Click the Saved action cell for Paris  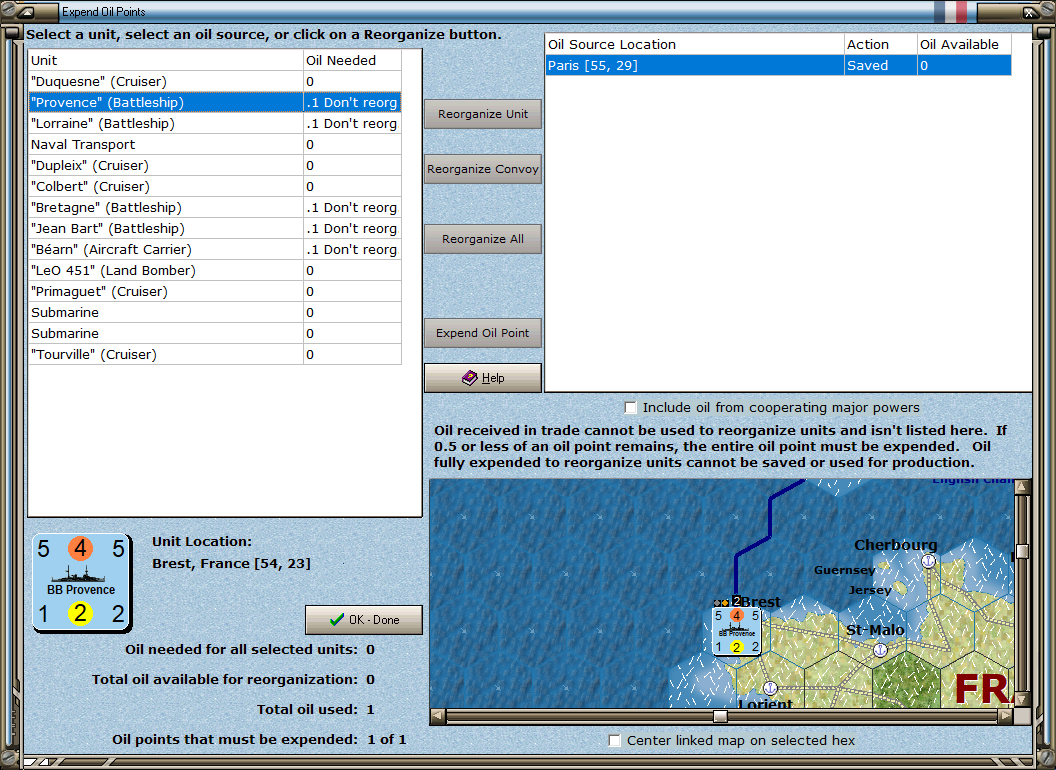(x=881, y=65)
